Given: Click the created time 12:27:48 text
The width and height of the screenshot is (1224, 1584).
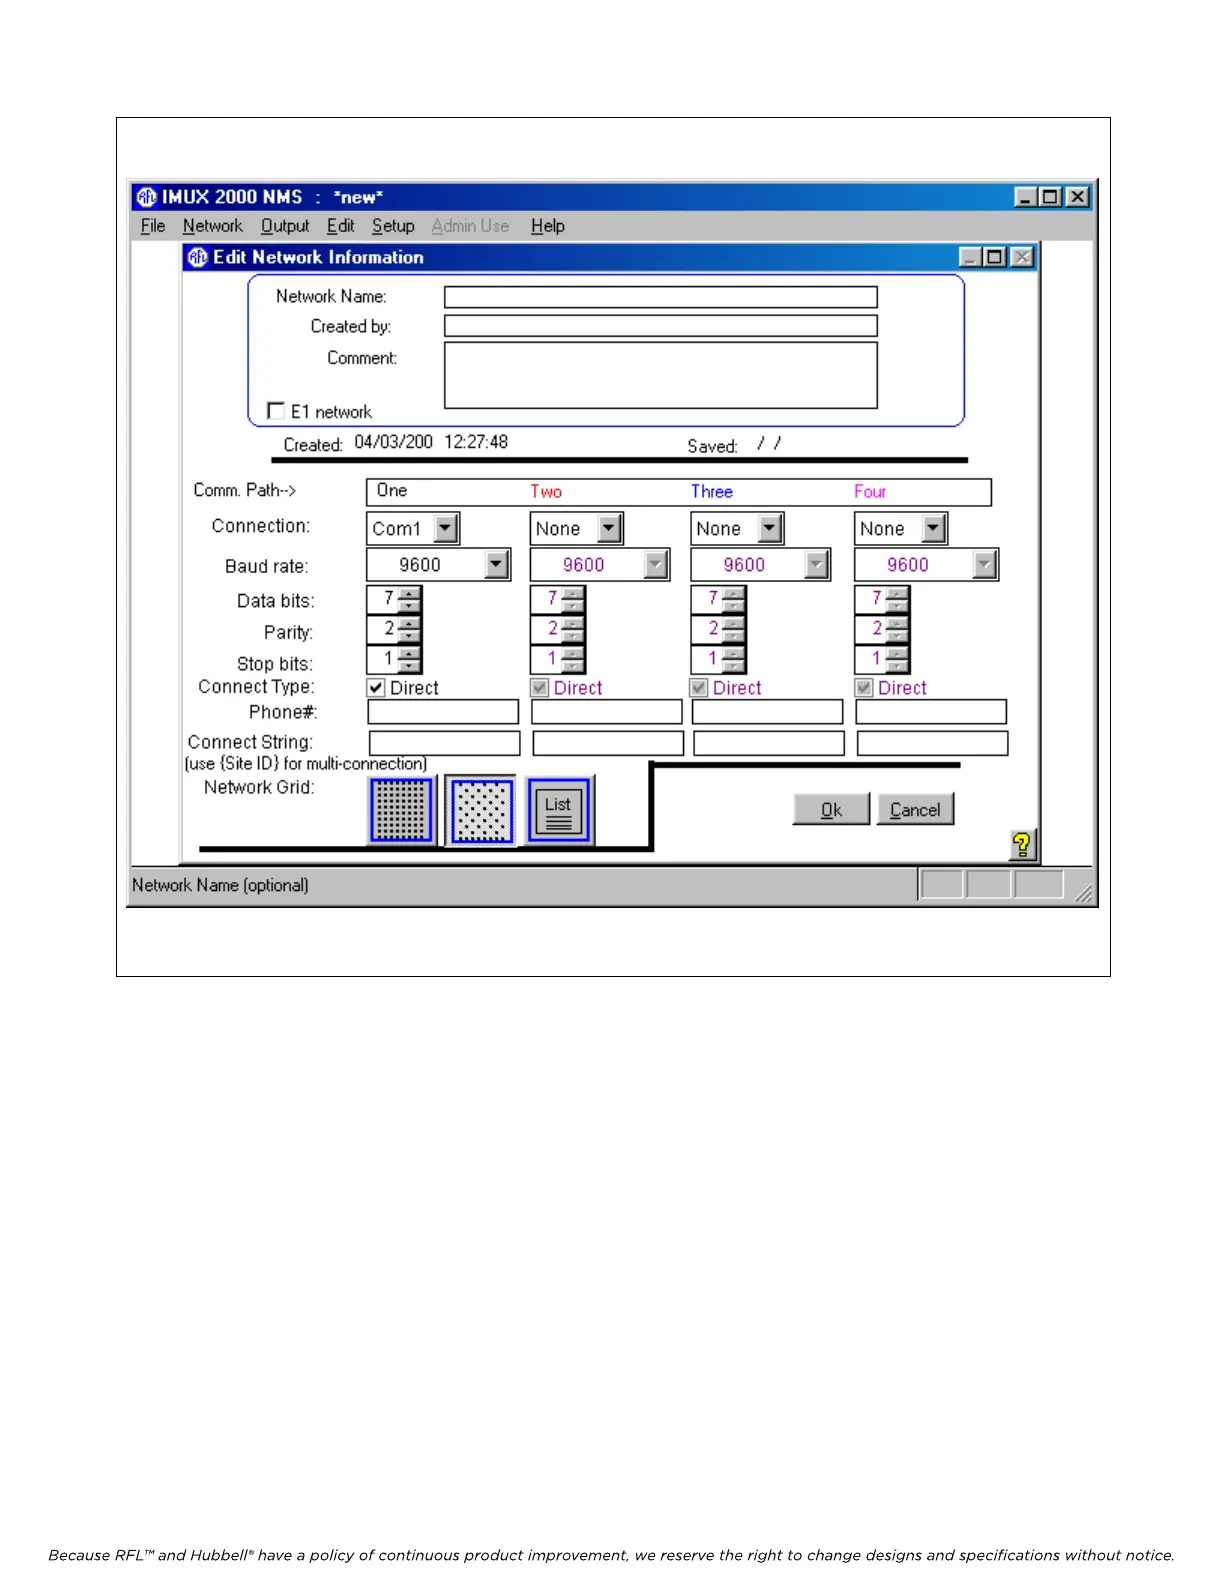Looking at the screenshot, I should tap(476, 442).
